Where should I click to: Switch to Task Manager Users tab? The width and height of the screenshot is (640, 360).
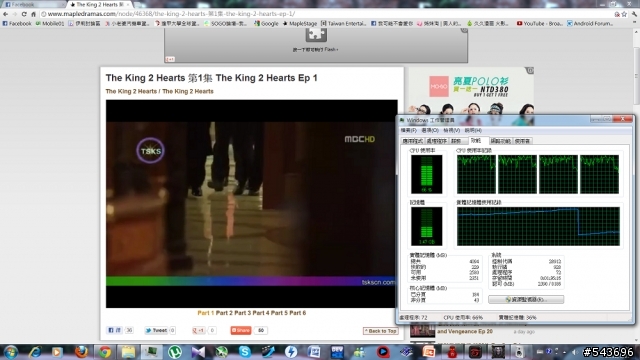[522, 141]
